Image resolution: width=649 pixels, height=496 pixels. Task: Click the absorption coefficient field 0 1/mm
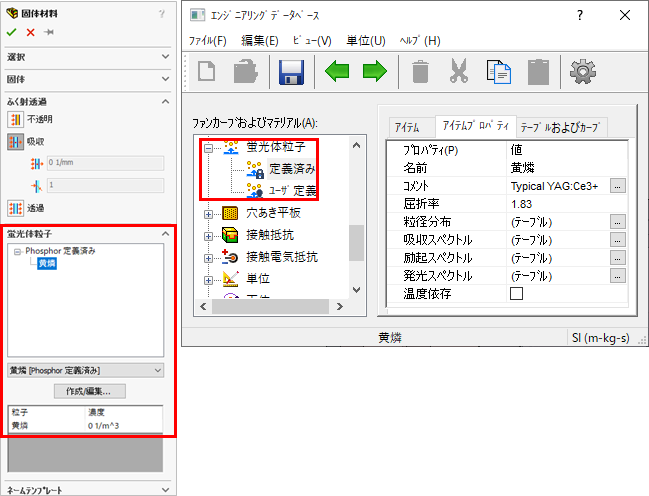106,163
